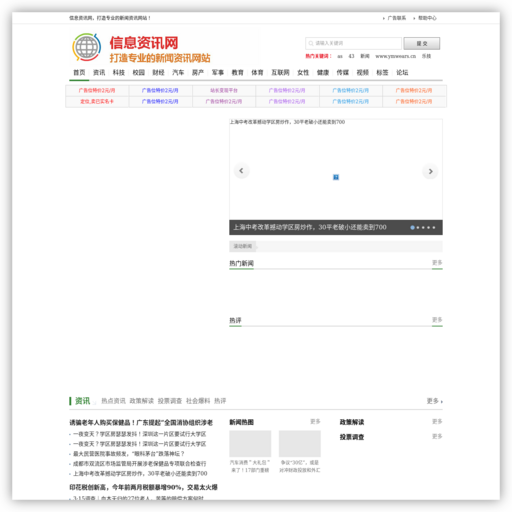
Task: Open 资讯 in main navigation bar
Action: coord(99,72)
